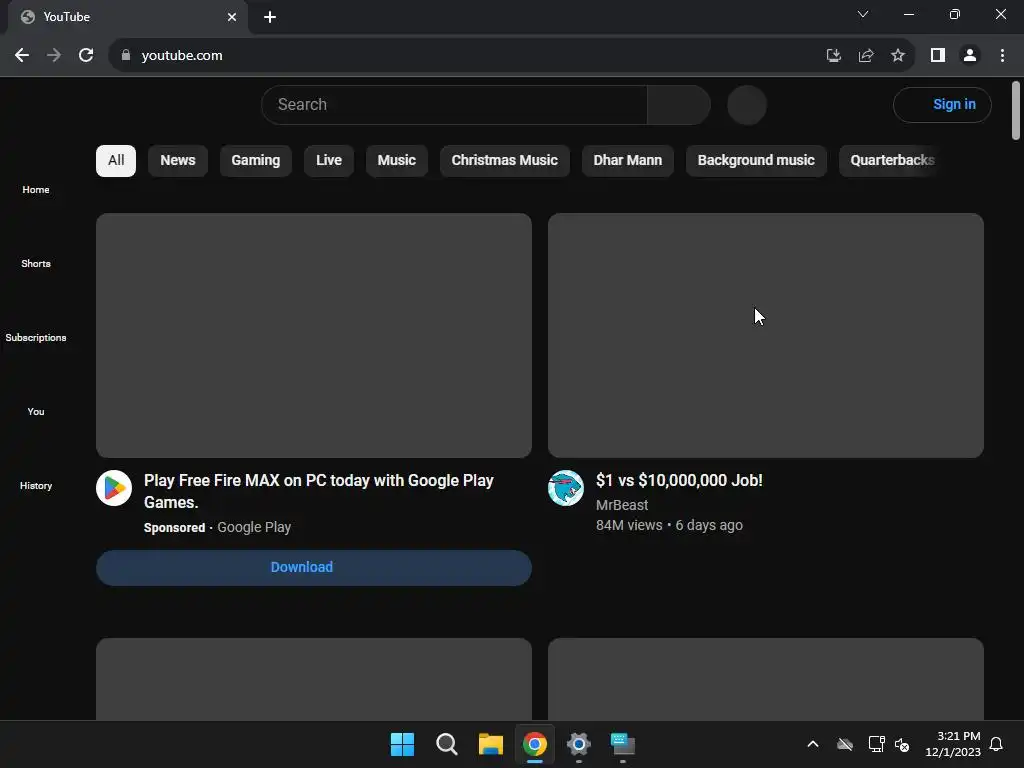Open the Chrome three-dot menu

click(x=1002, y=56)
